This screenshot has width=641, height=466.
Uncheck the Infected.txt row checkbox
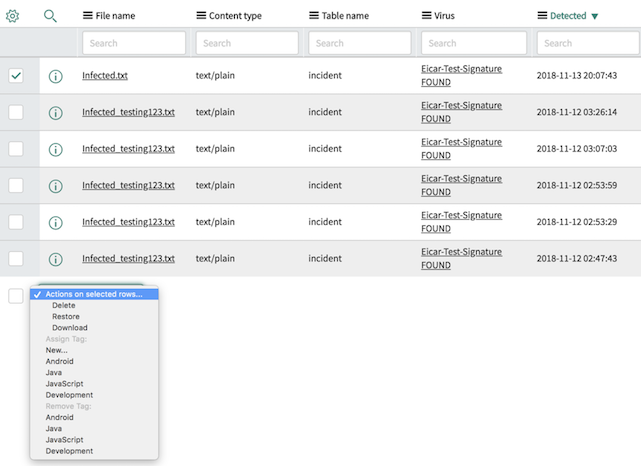click(x=16, y=76)
